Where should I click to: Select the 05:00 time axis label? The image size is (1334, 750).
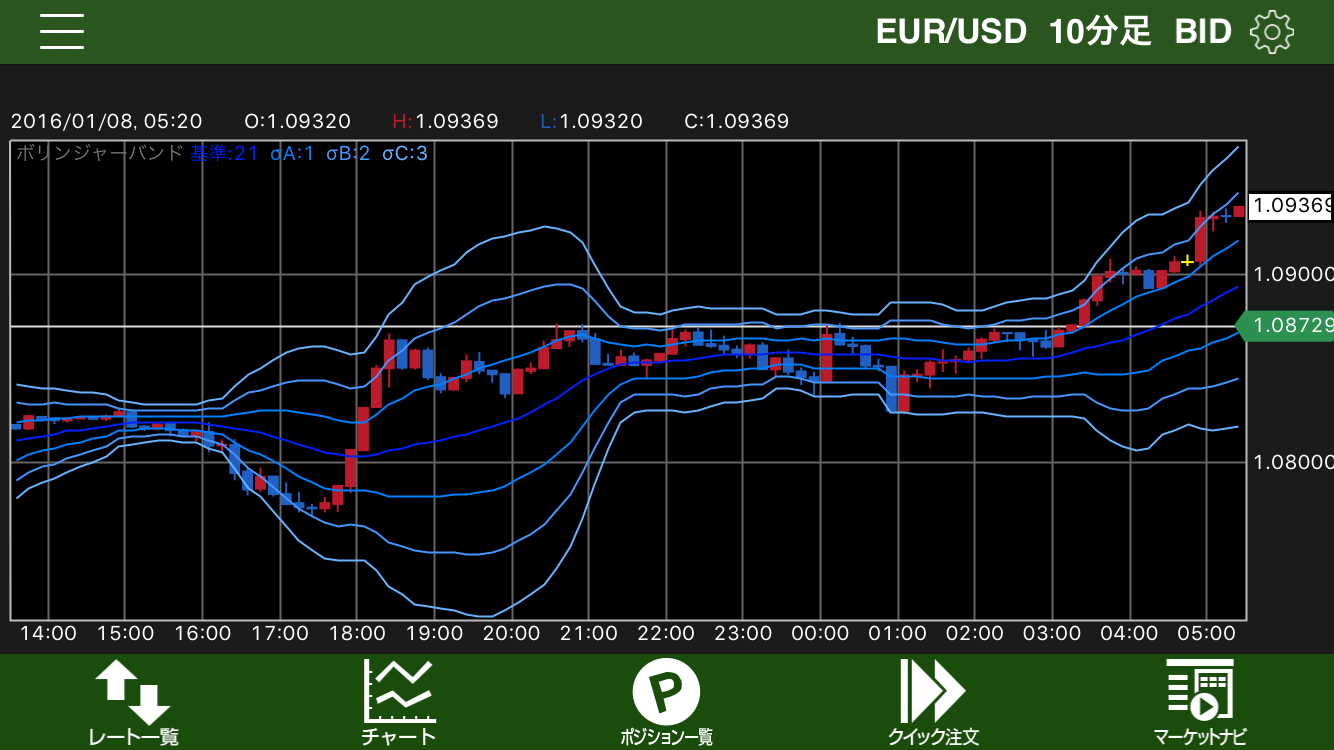(1206, 633)
